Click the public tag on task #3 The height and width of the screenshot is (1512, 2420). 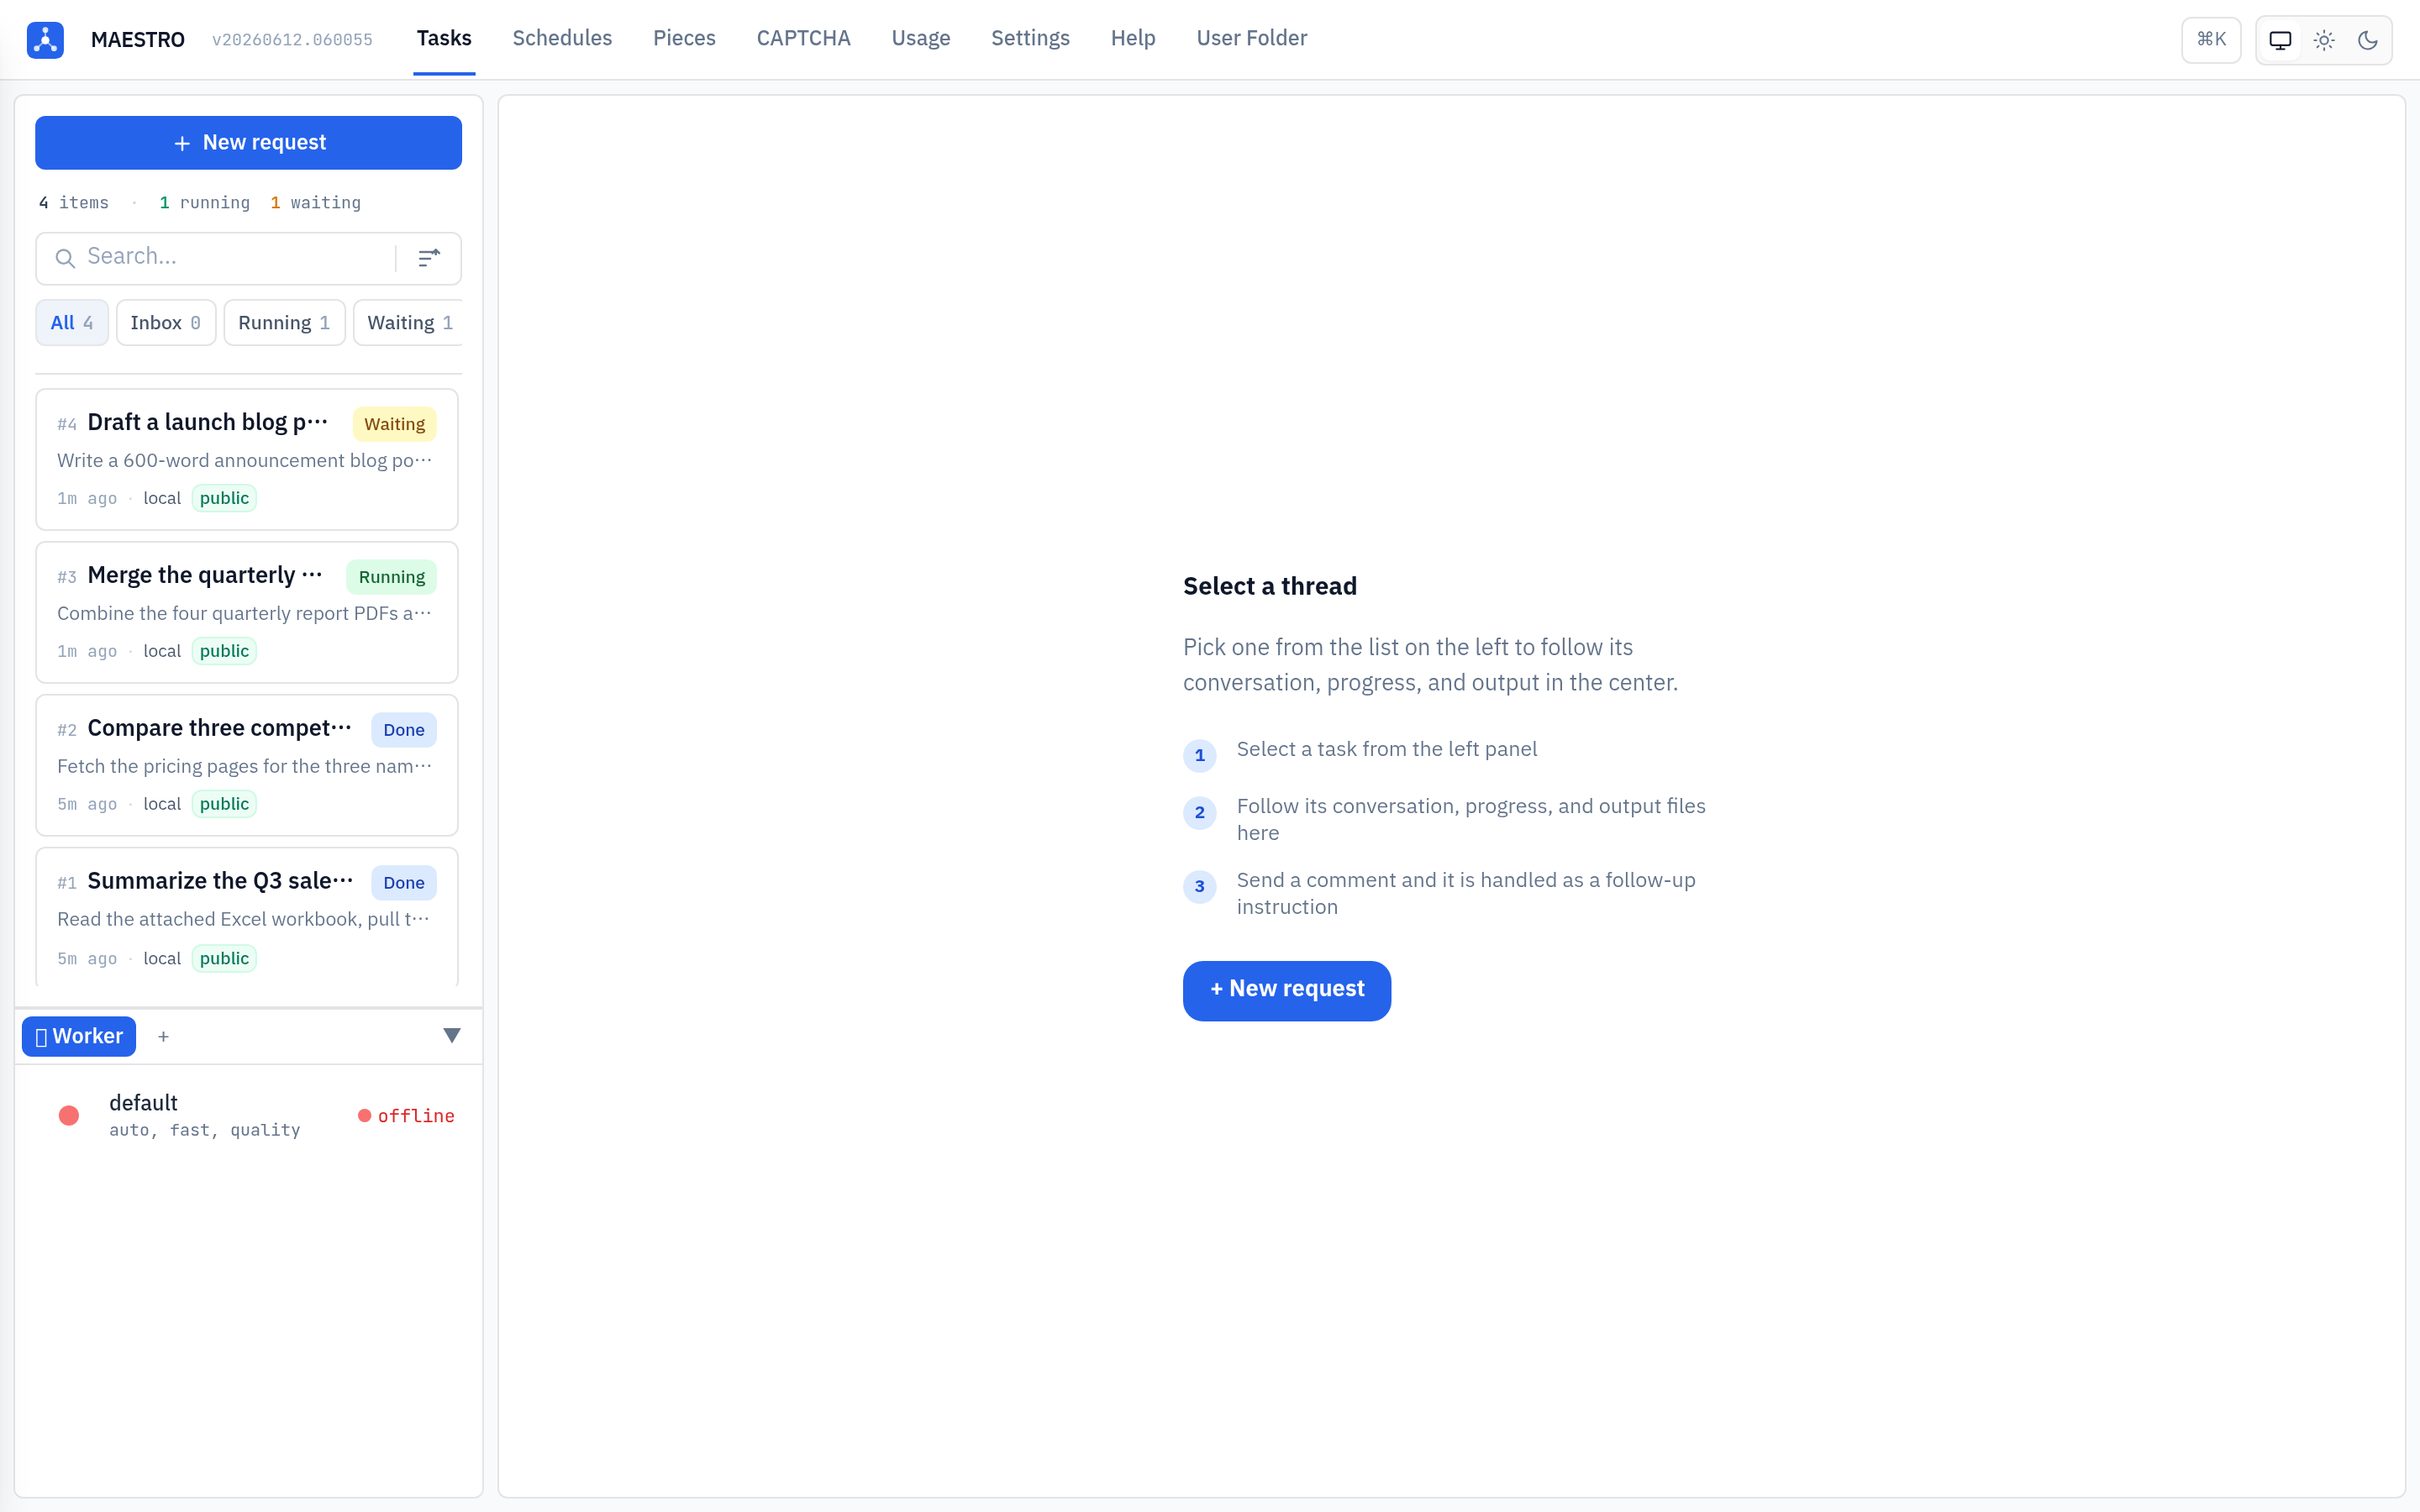click(x=224, y=651)
